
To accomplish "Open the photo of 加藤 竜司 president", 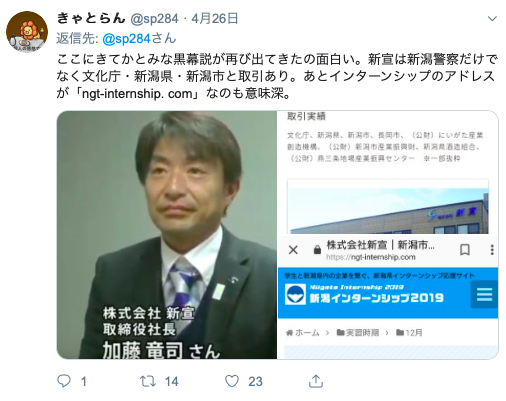I will 167,235.
